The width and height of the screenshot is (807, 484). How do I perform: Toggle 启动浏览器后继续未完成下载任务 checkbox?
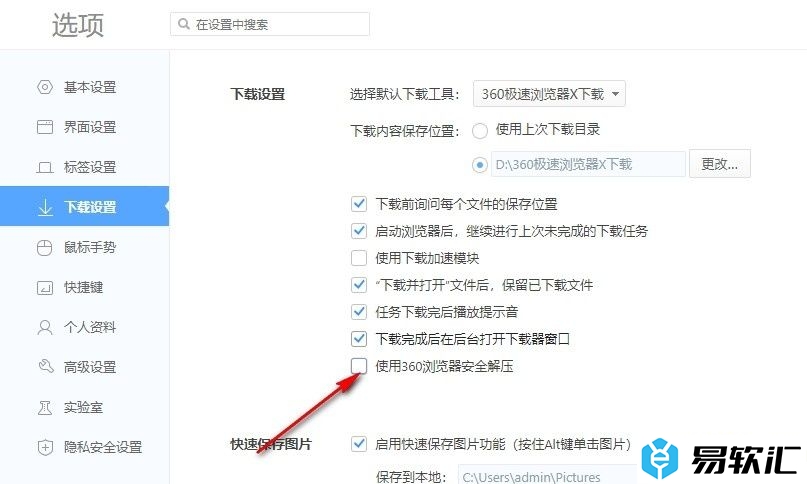coord(359,231)
